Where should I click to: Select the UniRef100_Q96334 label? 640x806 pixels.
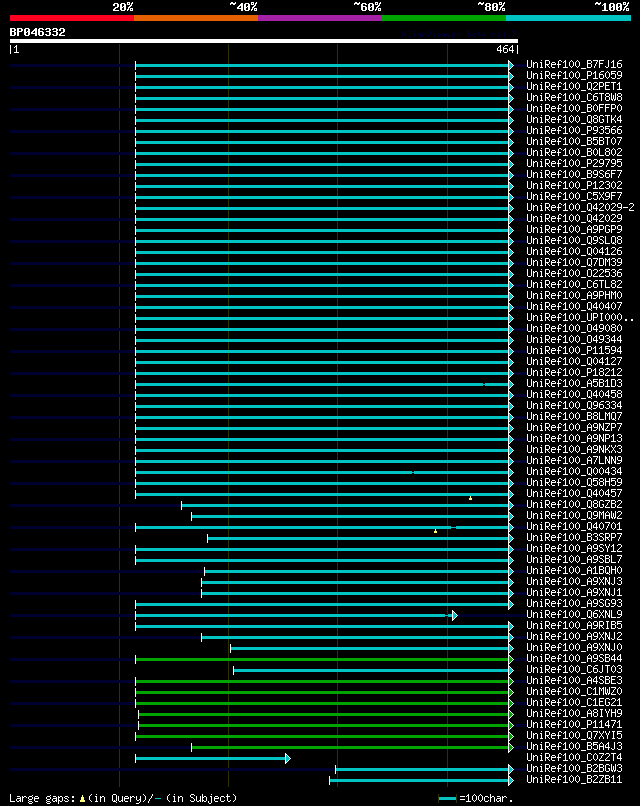[x=574, y=406]
